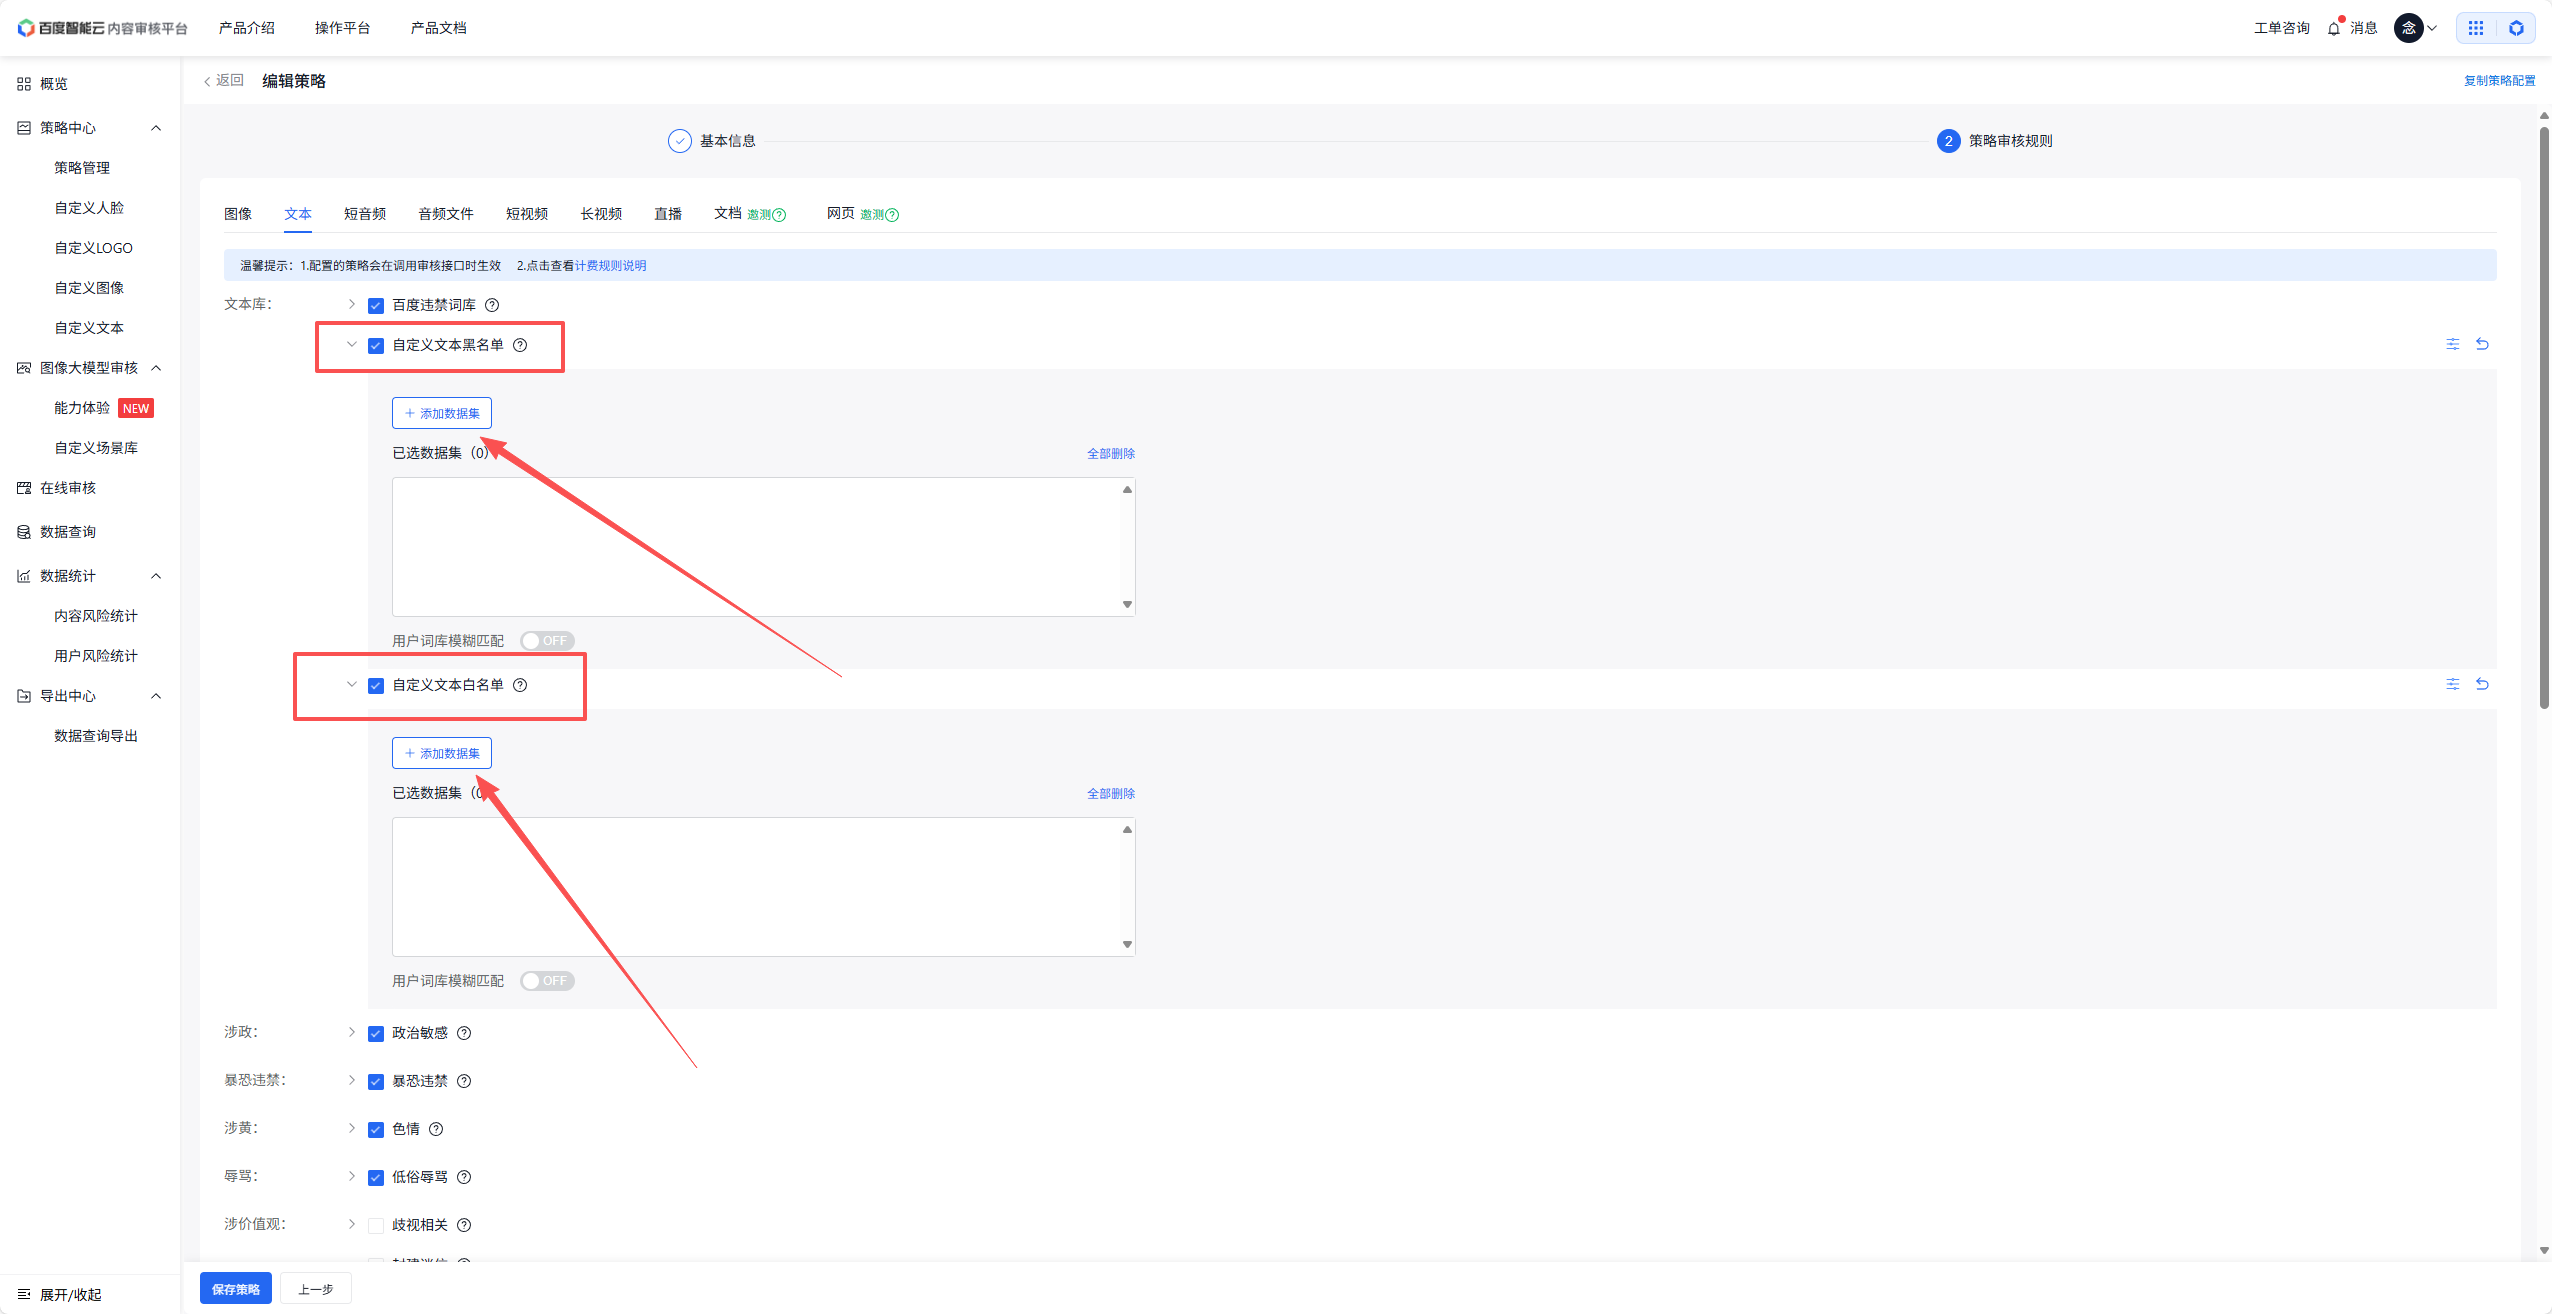Click the 保存策略 button

(x=236, y=1289)
